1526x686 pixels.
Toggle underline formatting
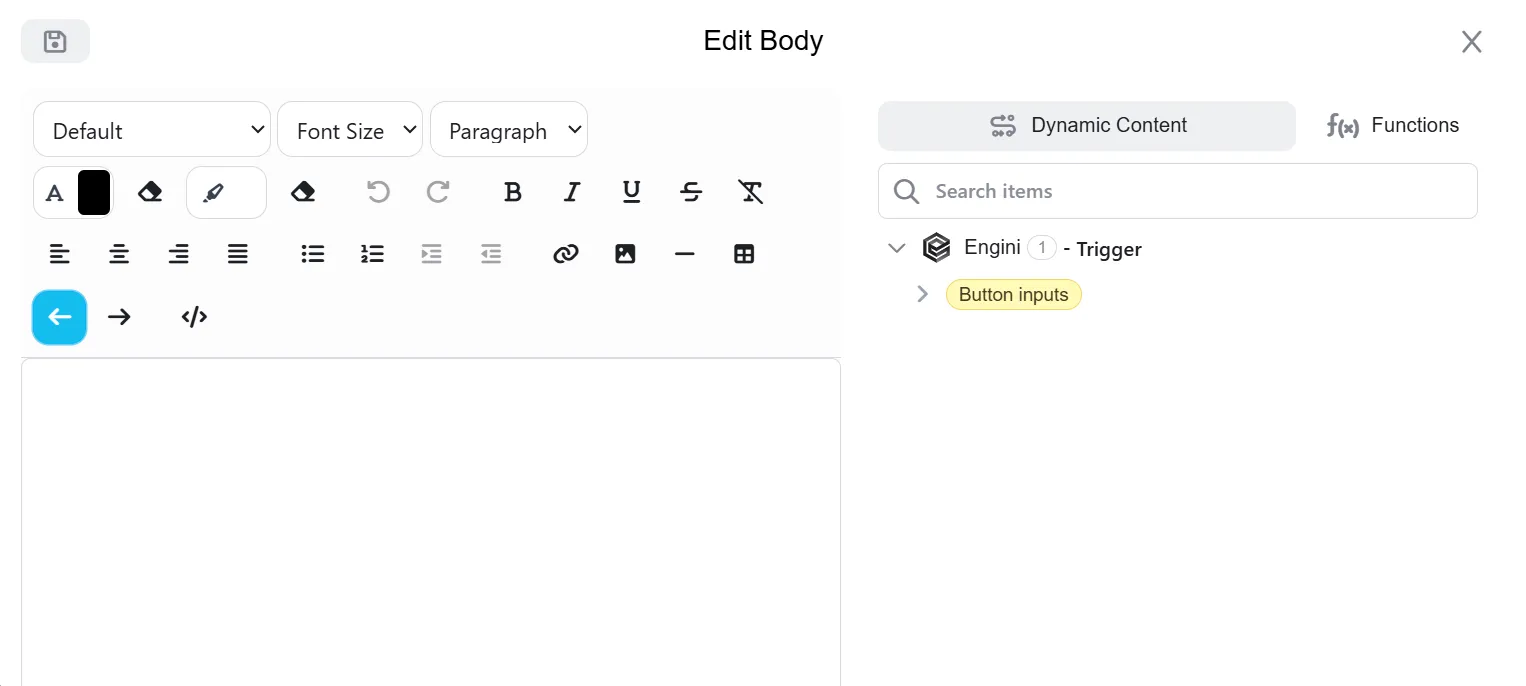coord(632,192)
